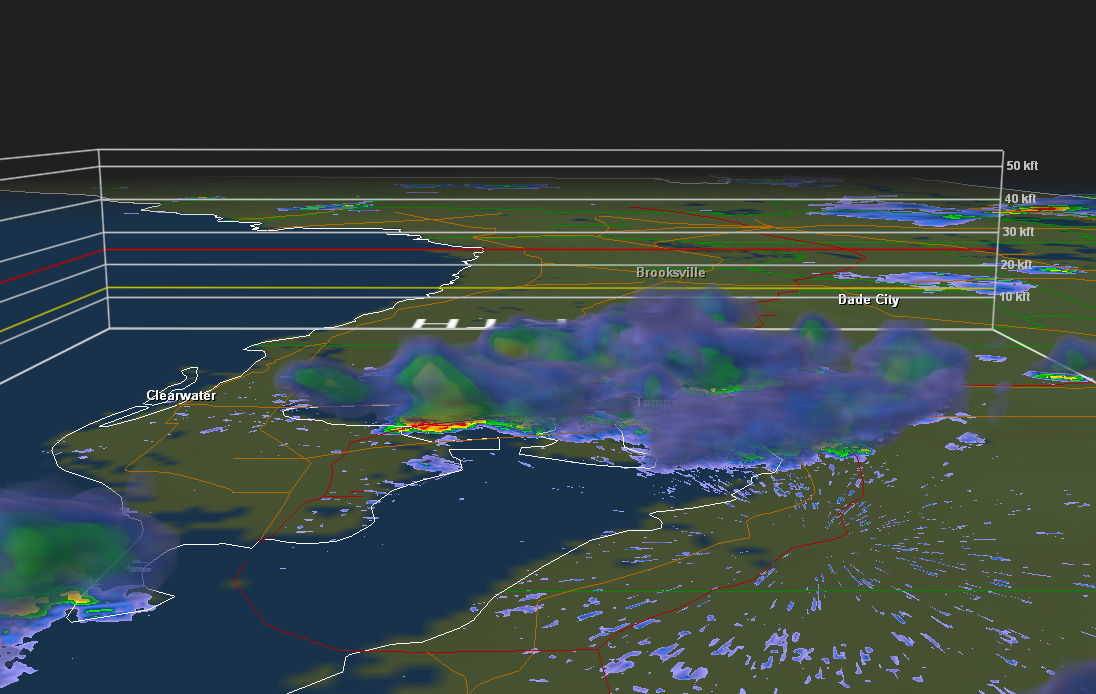This screenshot has width=1096, height=694.
Task: Click the 50 kft altitude label
Action: (1022, 166)
